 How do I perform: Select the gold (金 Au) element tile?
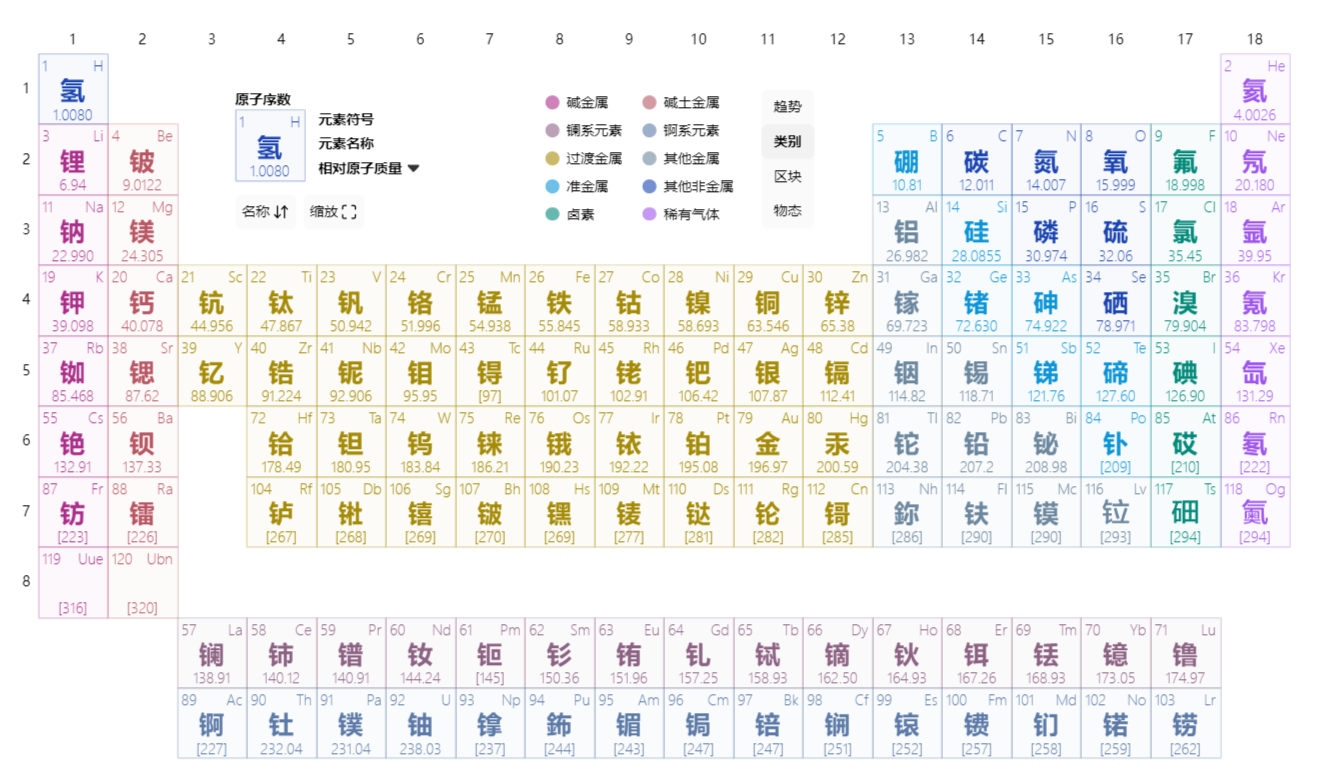pyautogui.click(x=768, y=442)
